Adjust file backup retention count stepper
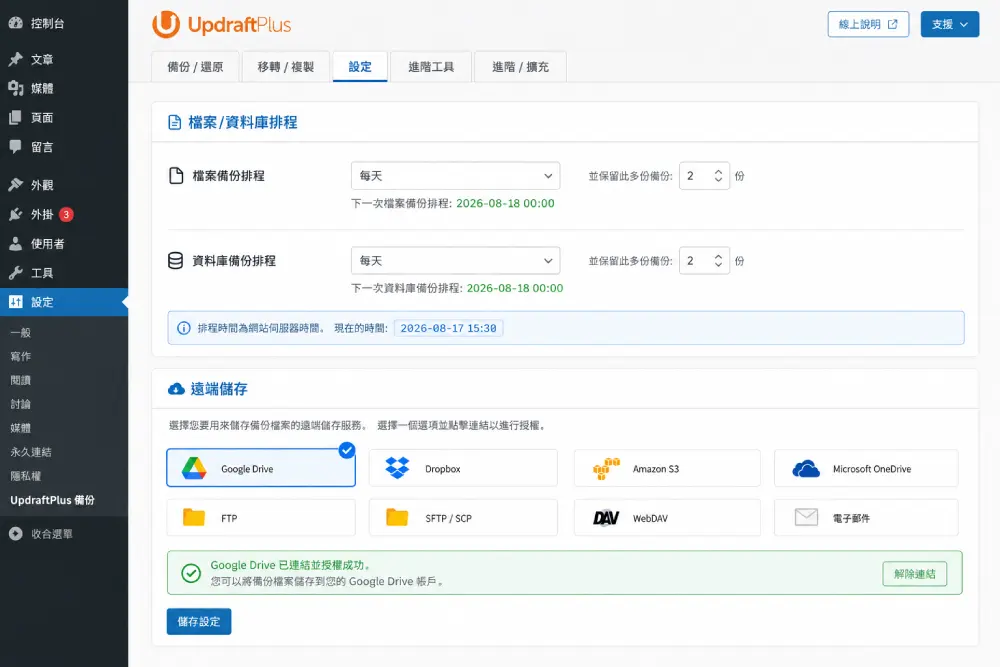Viewport: 1000px width, 667px height. click(x=718, y=175)
